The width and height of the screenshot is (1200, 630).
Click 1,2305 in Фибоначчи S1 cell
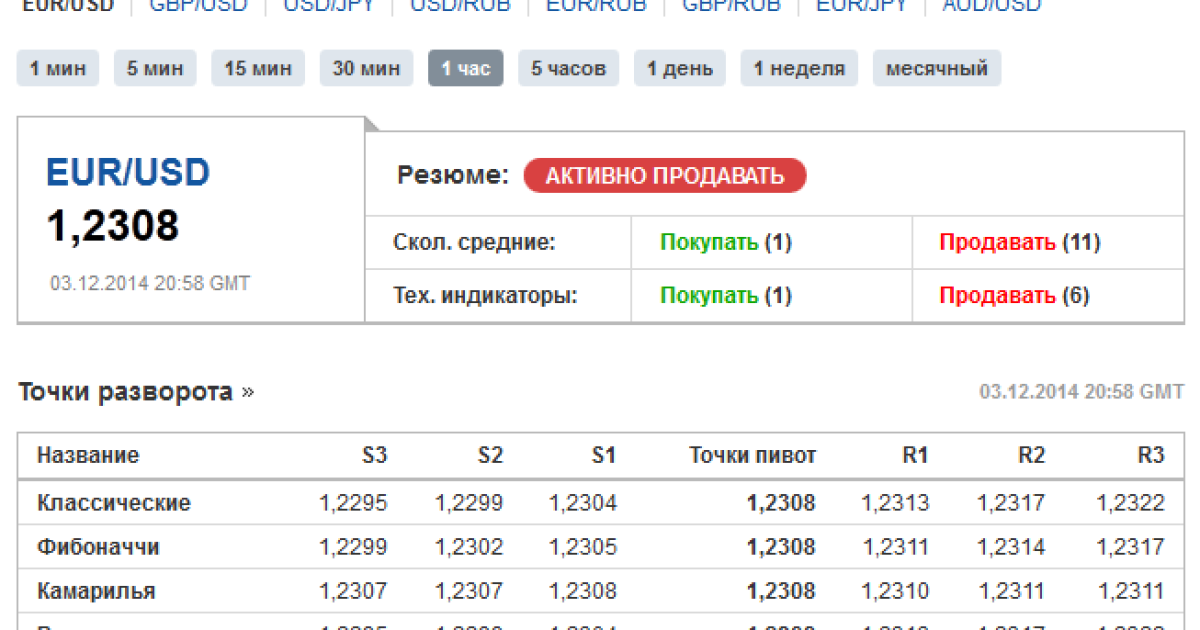tap(583, 547)
